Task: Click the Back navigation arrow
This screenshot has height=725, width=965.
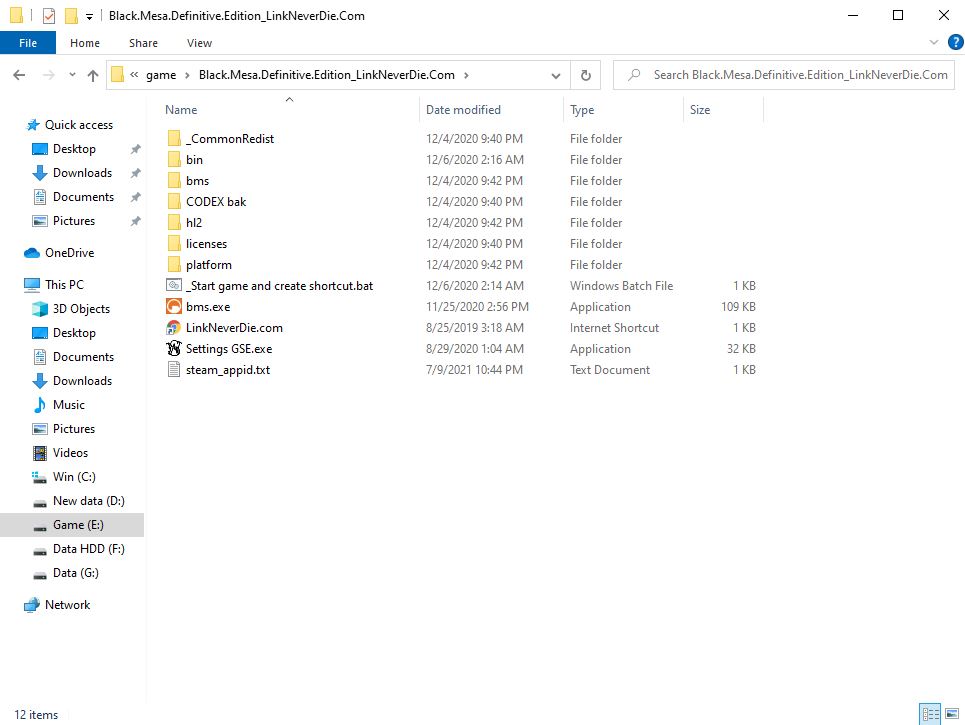Action: click(x=19, y=75)
